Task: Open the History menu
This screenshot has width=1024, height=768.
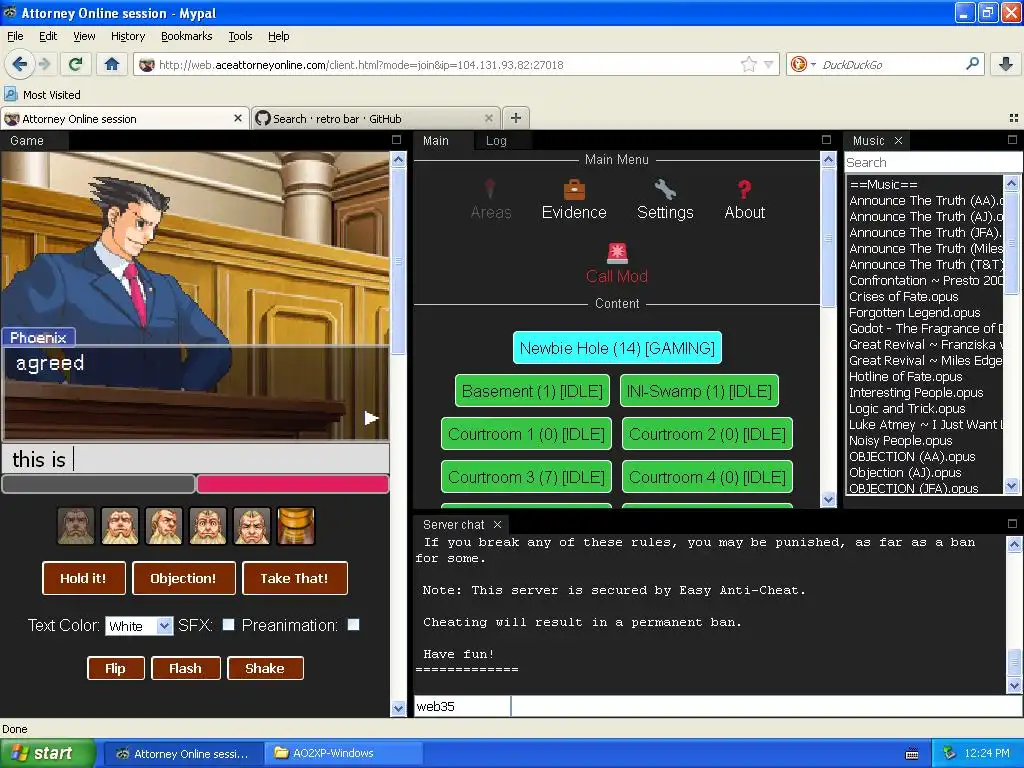Action: [x=128, y=36]
